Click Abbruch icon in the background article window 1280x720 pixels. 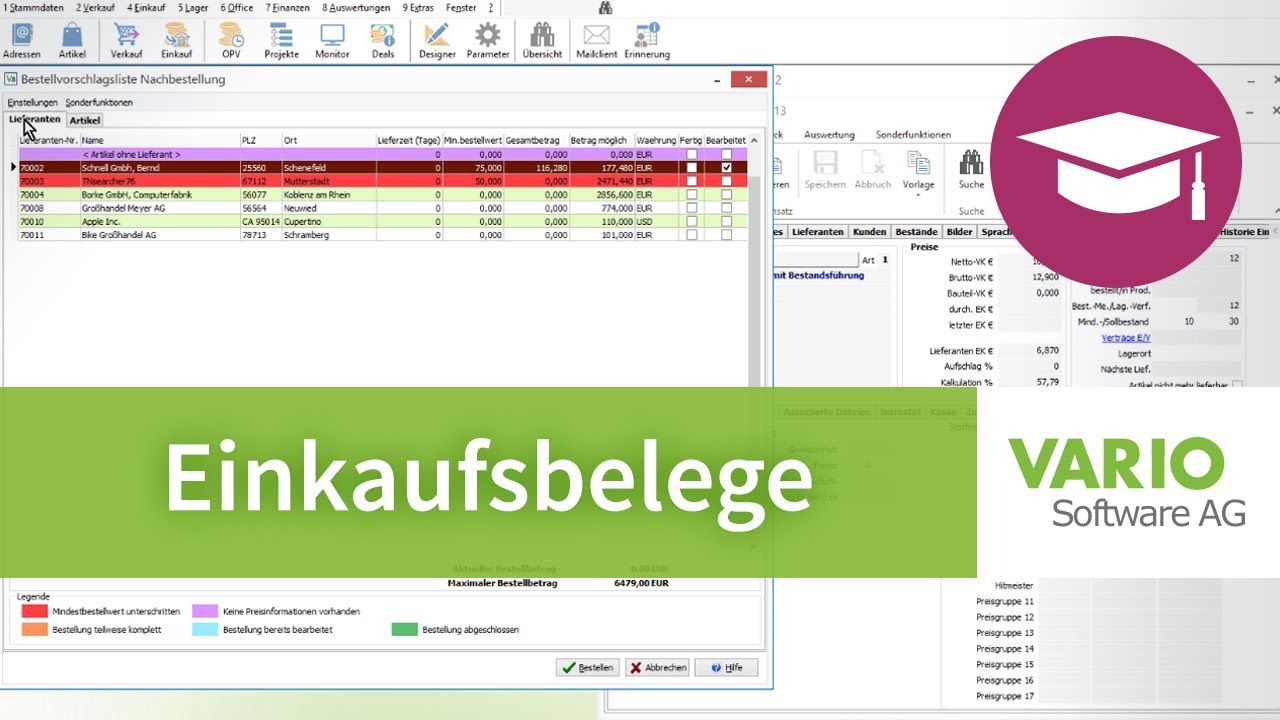point(872,163)
